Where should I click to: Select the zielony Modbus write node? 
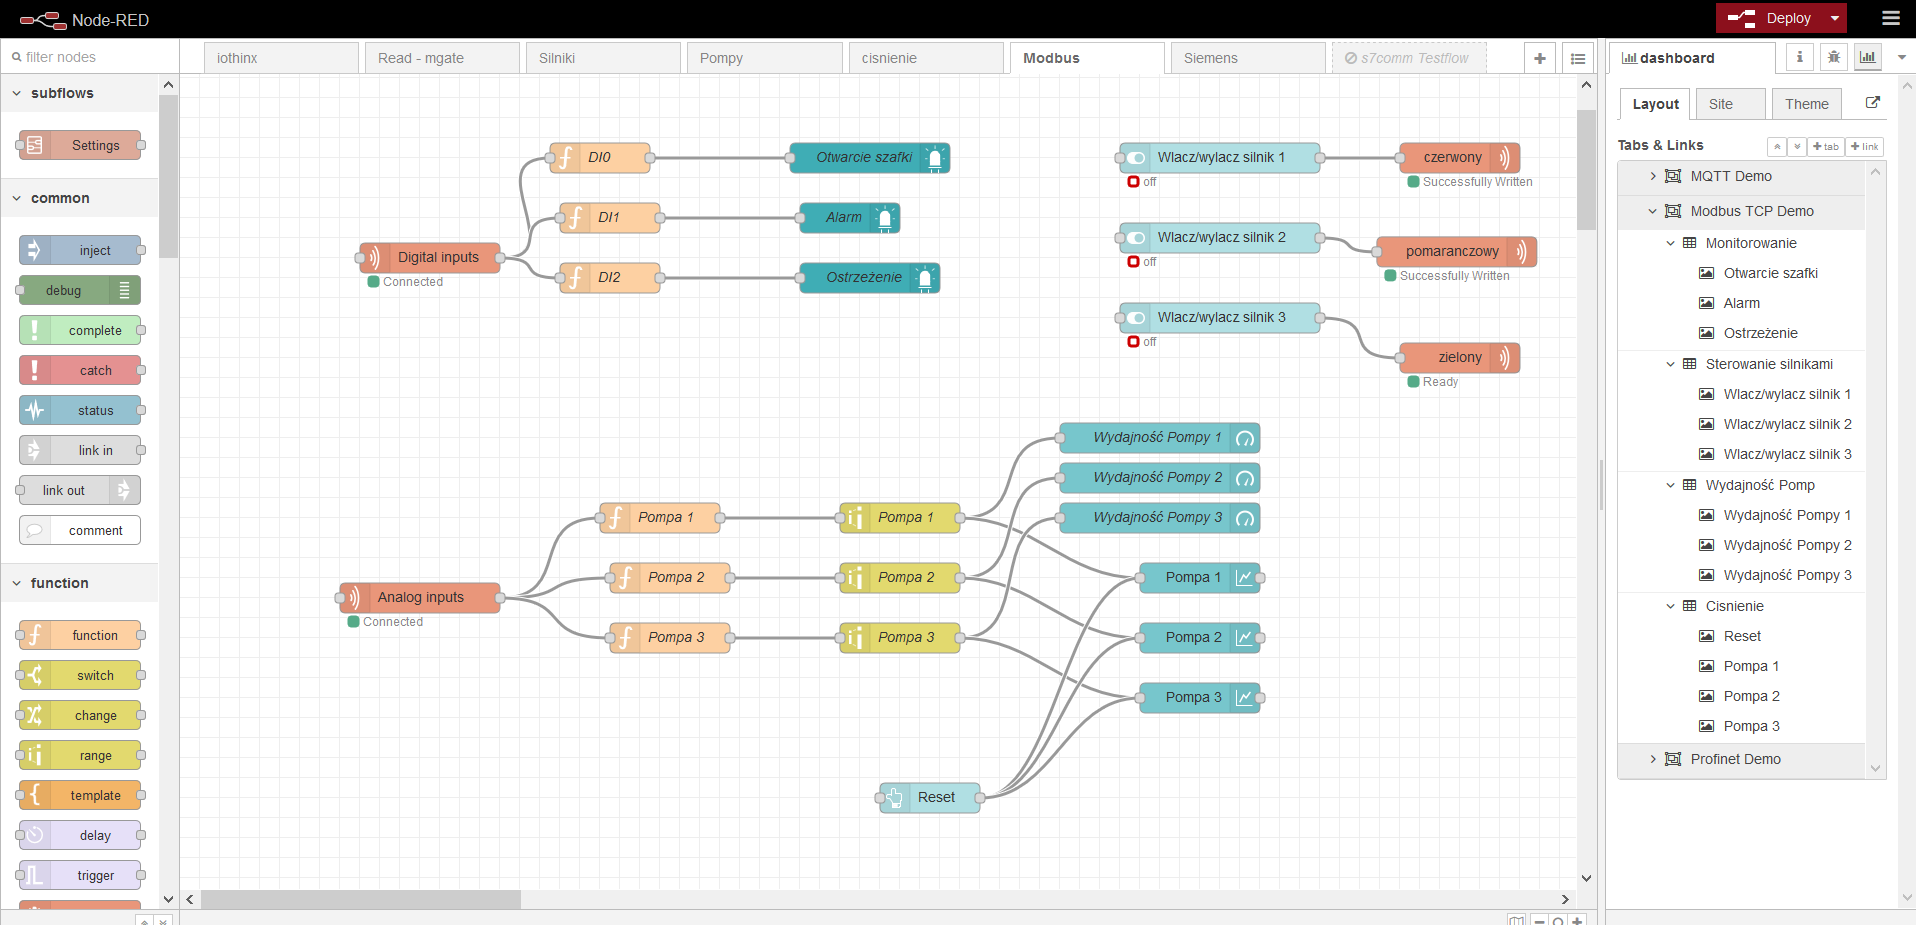tap(1459, 357)
